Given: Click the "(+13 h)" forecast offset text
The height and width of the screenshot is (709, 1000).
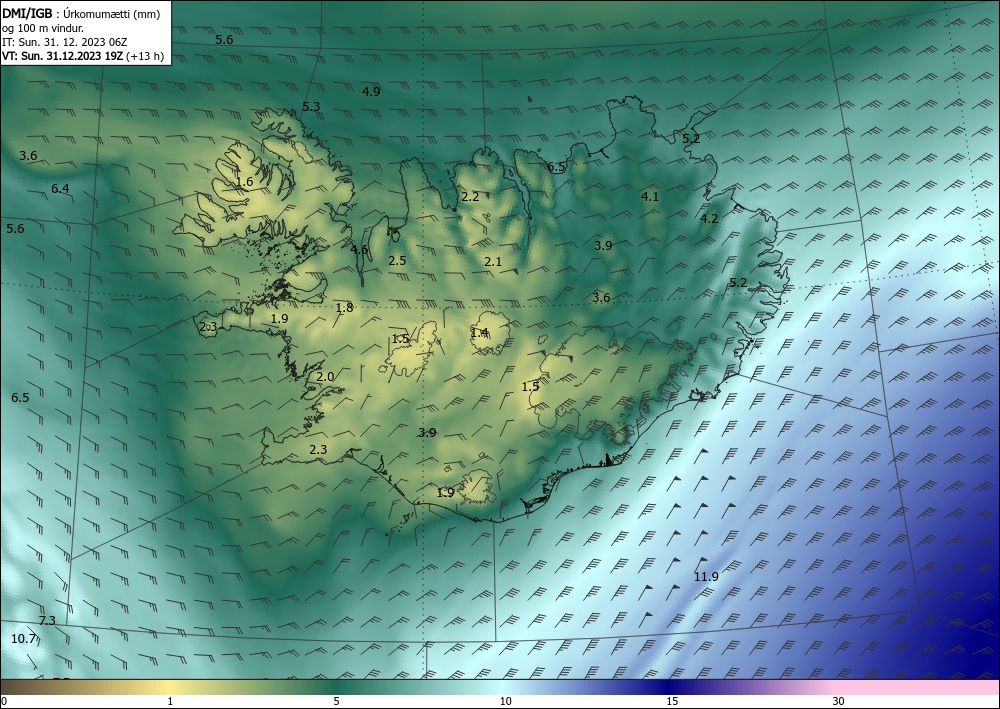Looking at the screenshot, I should (x=145, y=56).
